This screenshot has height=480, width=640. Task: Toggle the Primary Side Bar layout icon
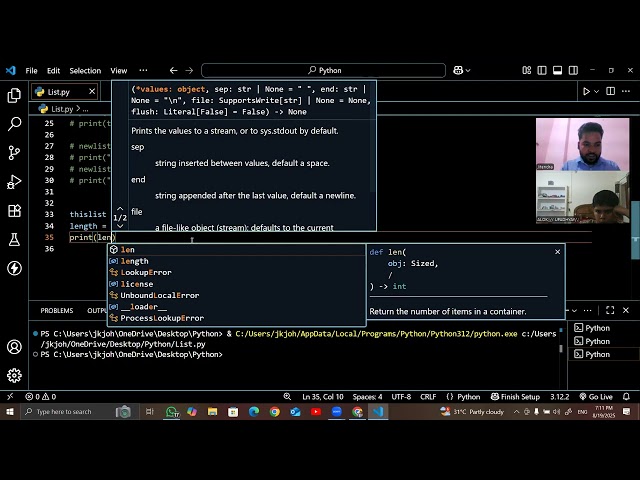click(x=542, y=71)
